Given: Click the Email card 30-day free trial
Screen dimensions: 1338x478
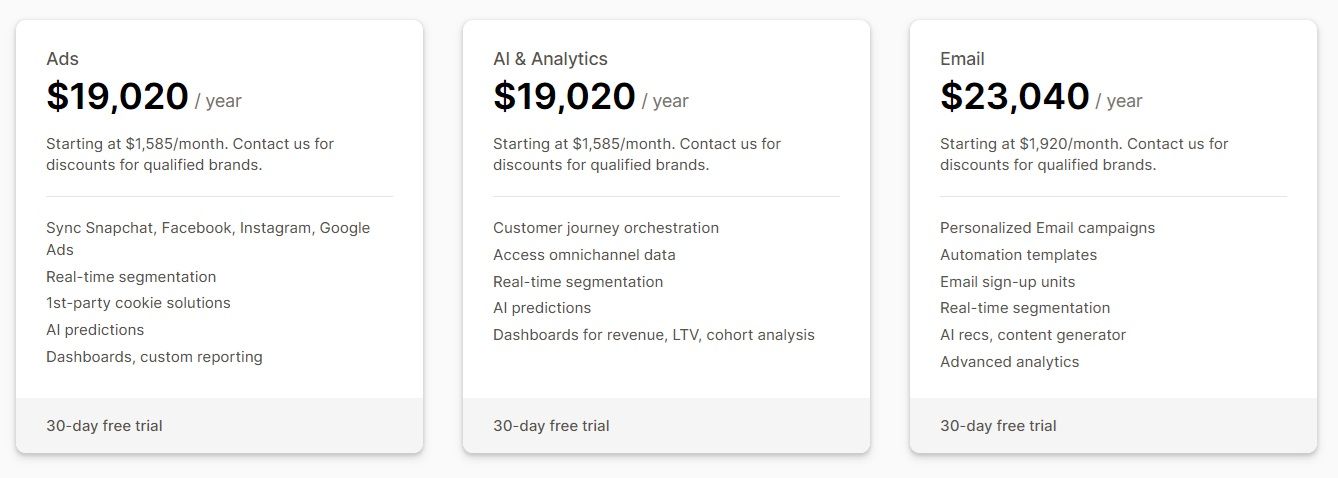Looking at the screenshot, I should pyautogui.click(x=998, y=426).
